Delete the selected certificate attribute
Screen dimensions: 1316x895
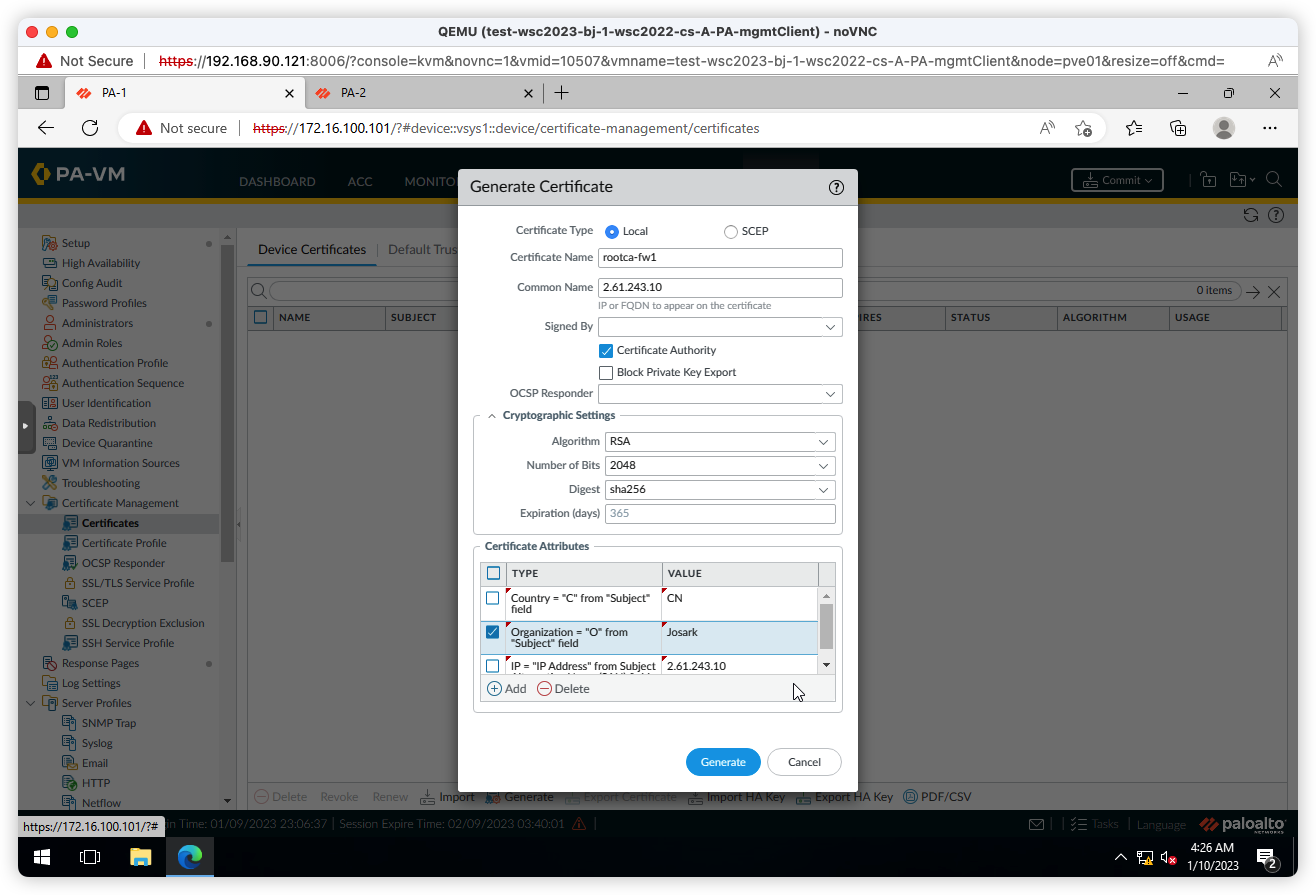pos(563,689)
